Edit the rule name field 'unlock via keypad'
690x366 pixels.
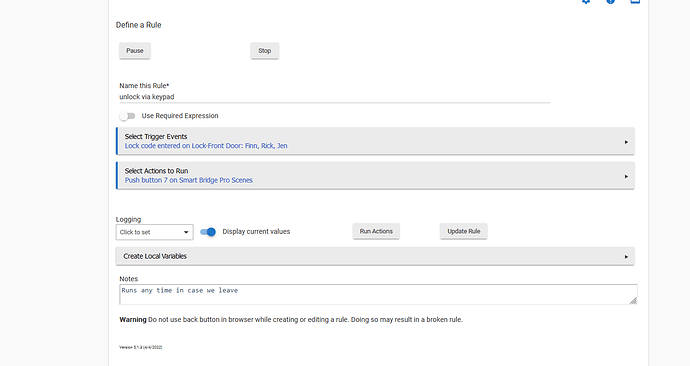click(x=334, y=97)
